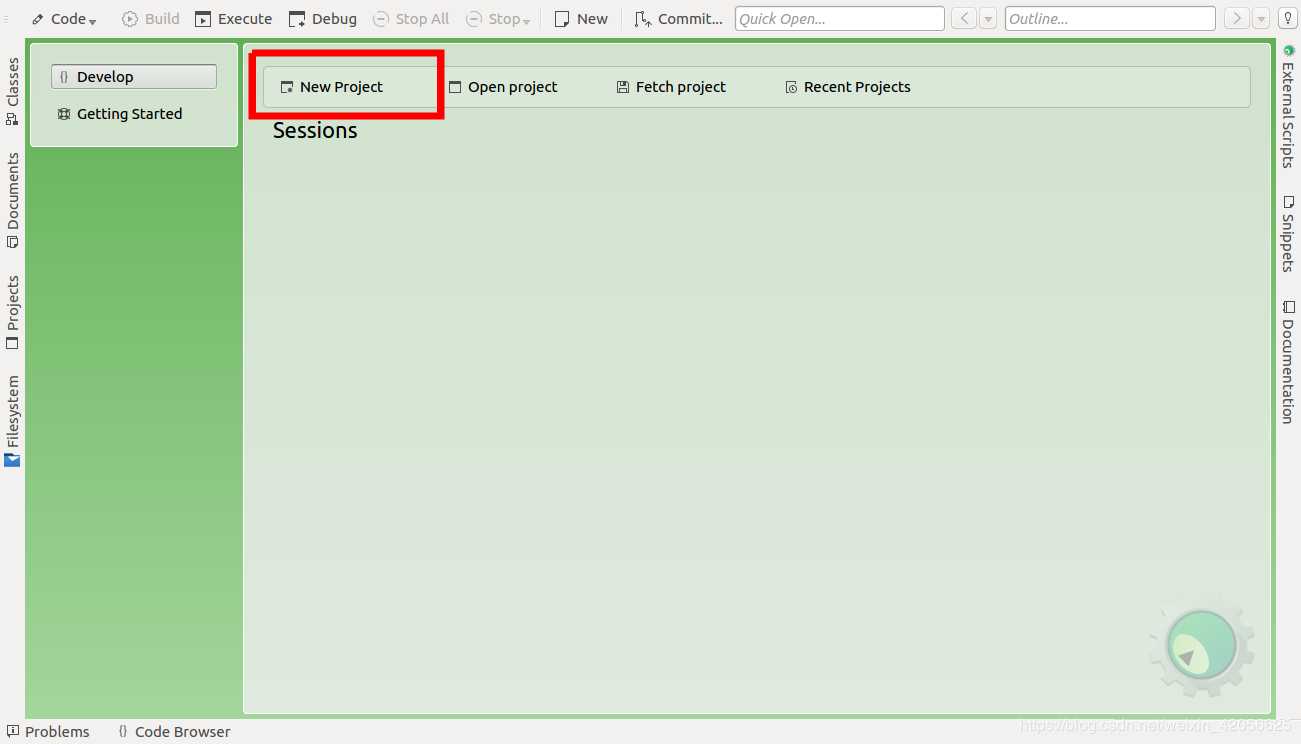The width and height of the screenshot is (1301, 744).
Task: Click the back navigation arrow
Action: tap(963, 19)
